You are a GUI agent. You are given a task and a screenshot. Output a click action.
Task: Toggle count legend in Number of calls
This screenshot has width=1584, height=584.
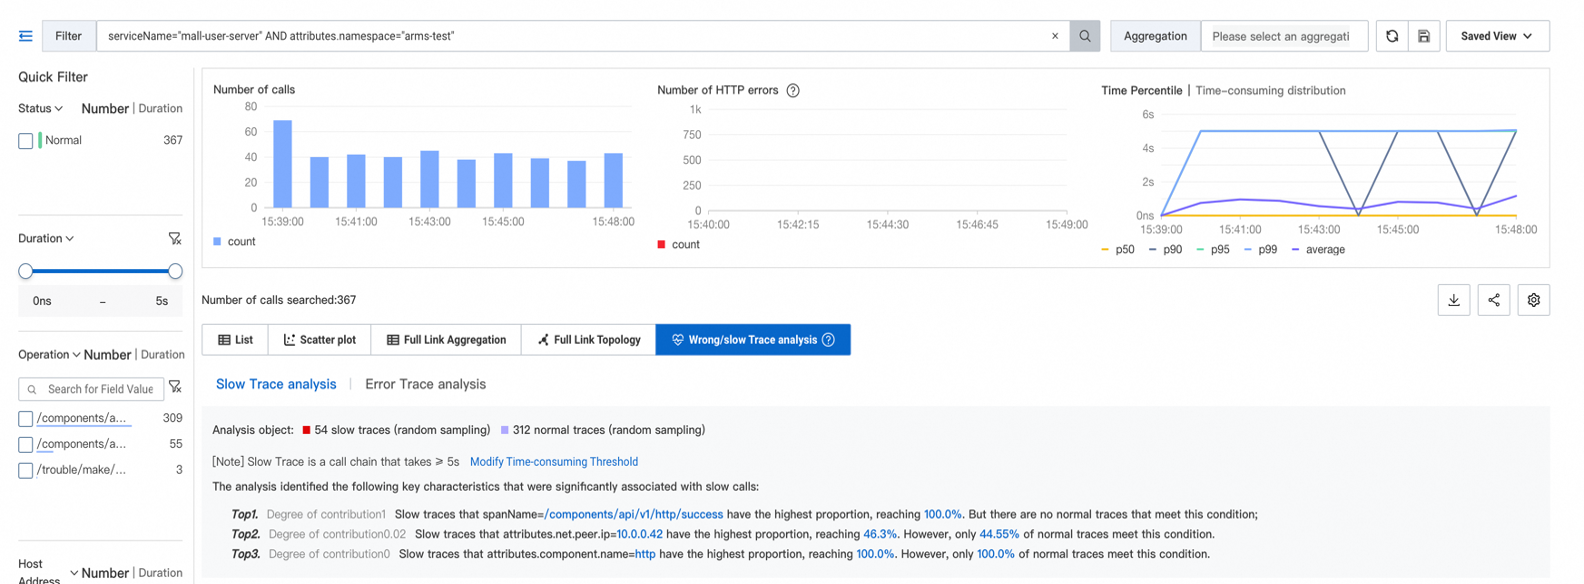pos(234,242)
